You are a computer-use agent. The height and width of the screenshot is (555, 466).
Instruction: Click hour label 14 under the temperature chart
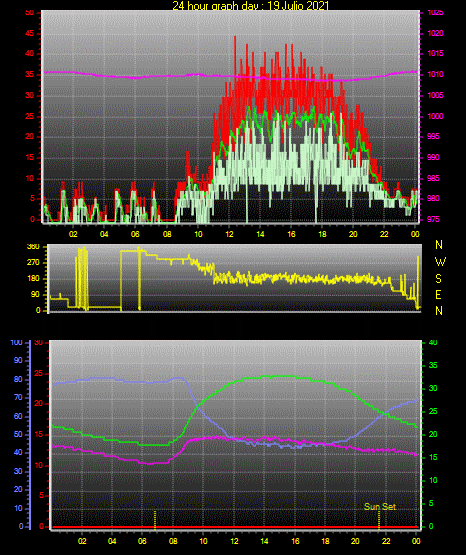coord(264,541)
